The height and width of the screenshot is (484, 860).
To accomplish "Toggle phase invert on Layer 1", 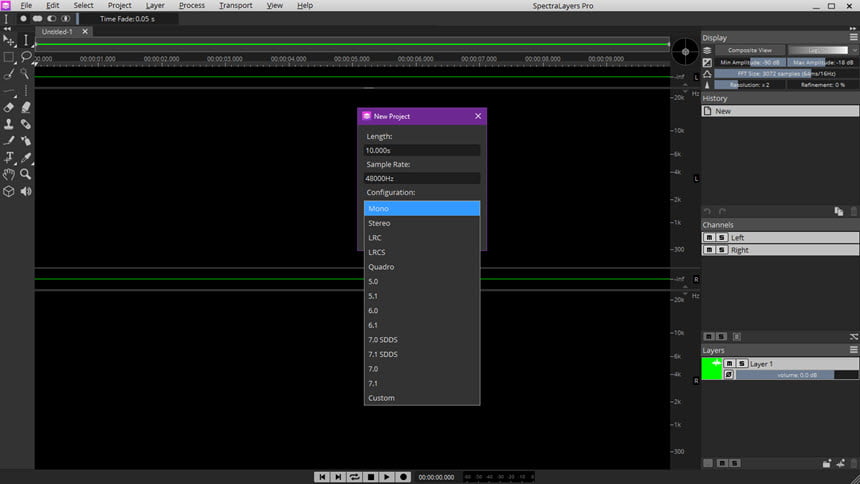I will point(729,375).
